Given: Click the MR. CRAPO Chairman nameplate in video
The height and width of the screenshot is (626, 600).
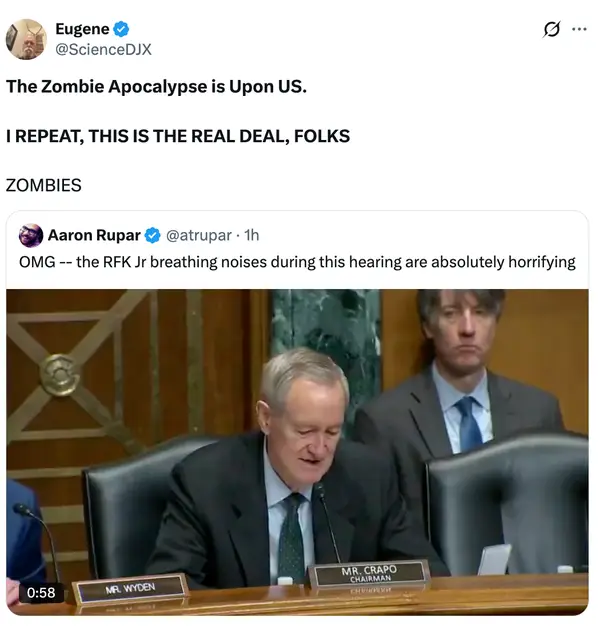Looking at the screenshot, I should coord(369,574).
